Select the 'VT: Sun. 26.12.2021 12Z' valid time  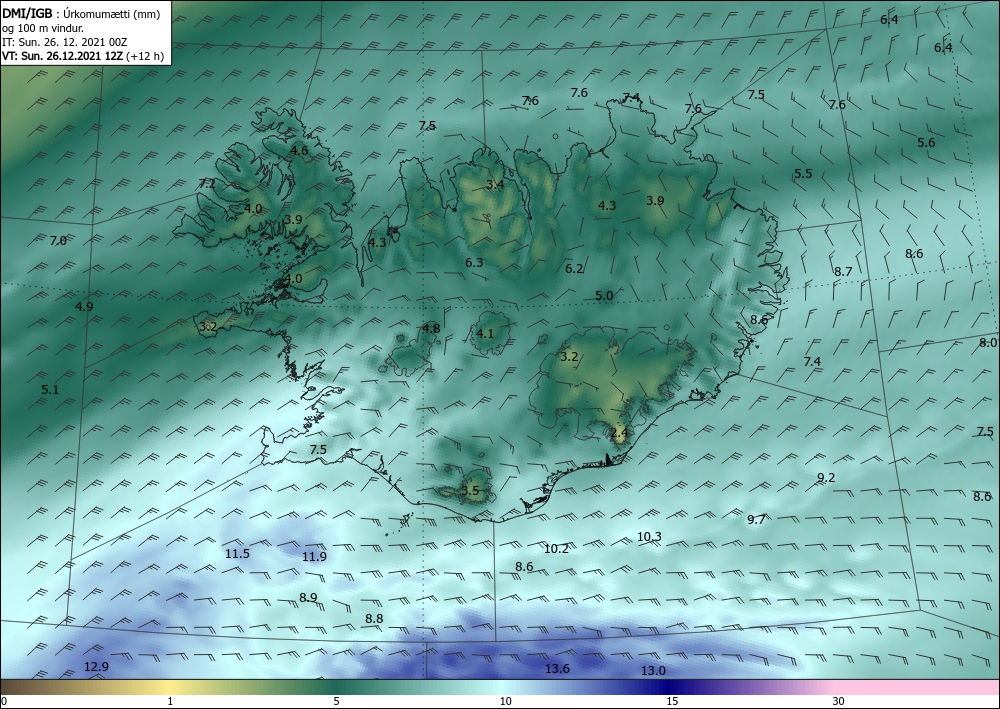point(62,56)
